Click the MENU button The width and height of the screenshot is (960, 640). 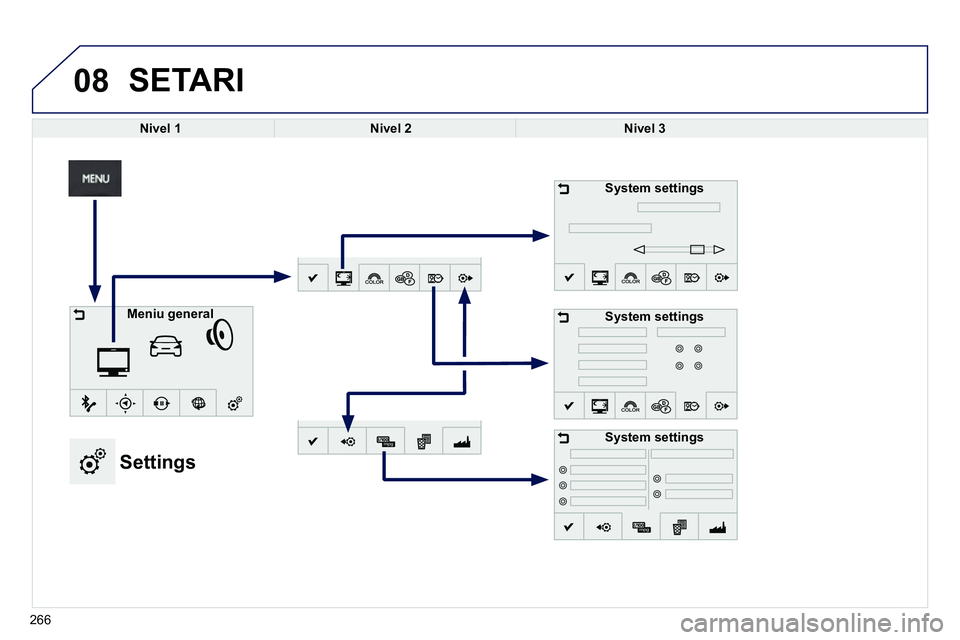pyautogui.click(x=95, y=178)
